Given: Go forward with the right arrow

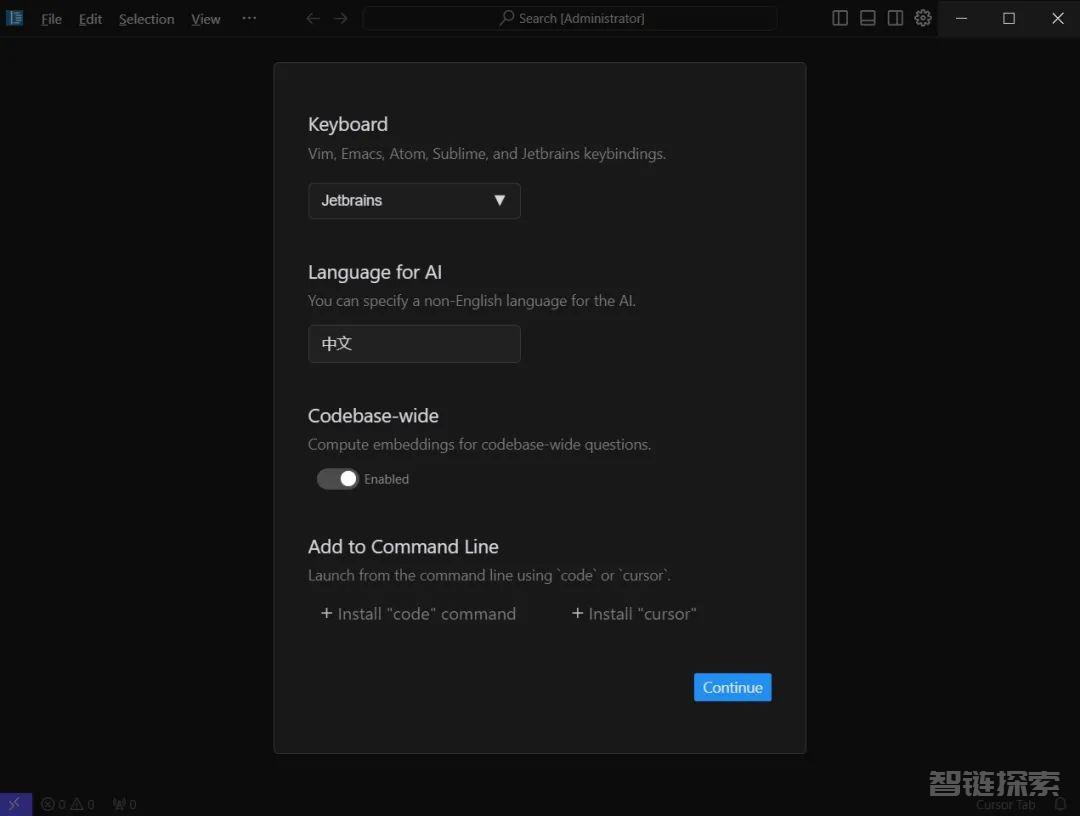Looking at the screenshot, I should (x=341, y=18).
